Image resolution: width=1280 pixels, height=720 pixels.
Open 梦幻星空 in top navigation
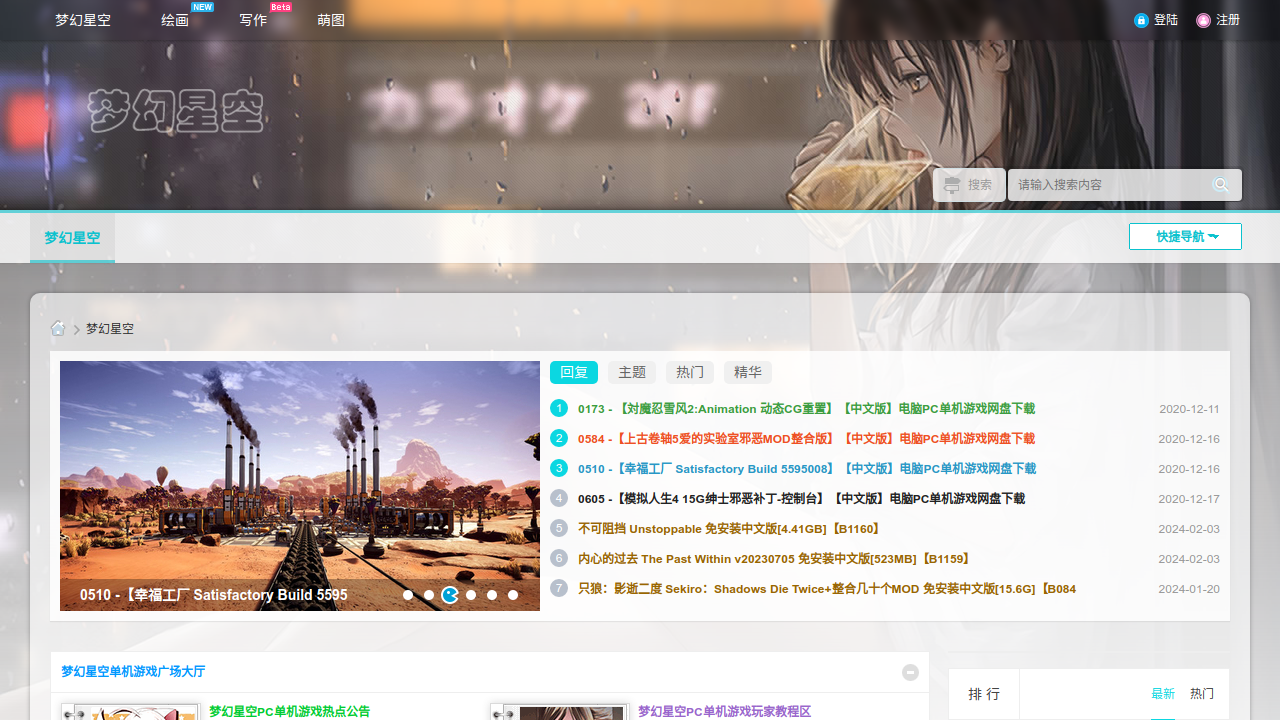[83, 20]
